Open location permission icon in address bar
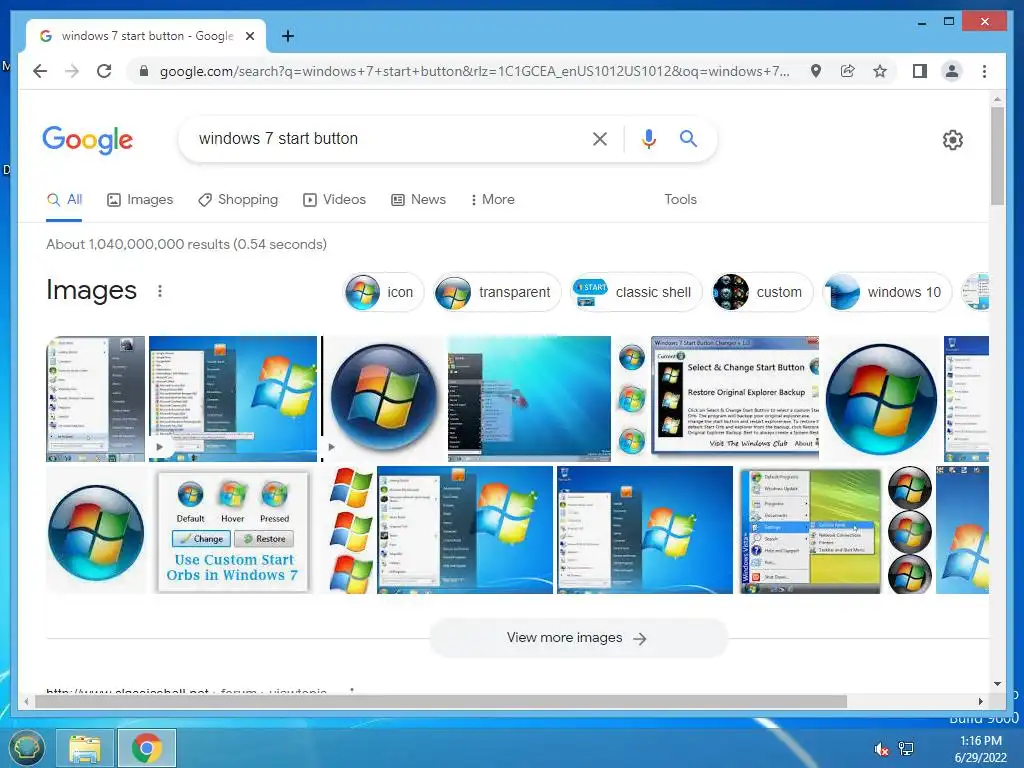This screenshot has height=768, width=1024. tap(816, 71)
